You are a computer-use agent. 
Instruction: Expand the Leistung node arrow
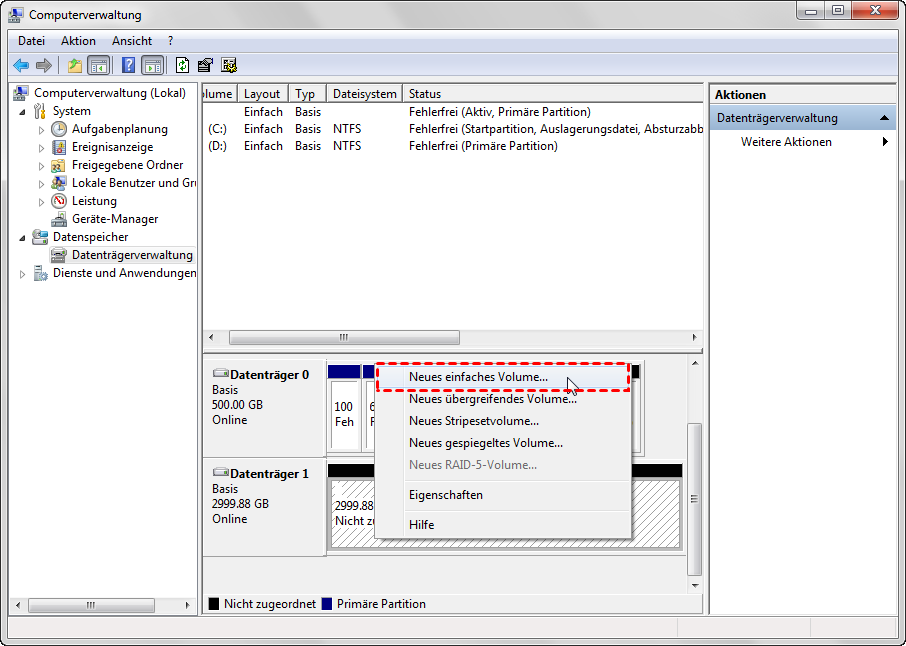point(41,202)
